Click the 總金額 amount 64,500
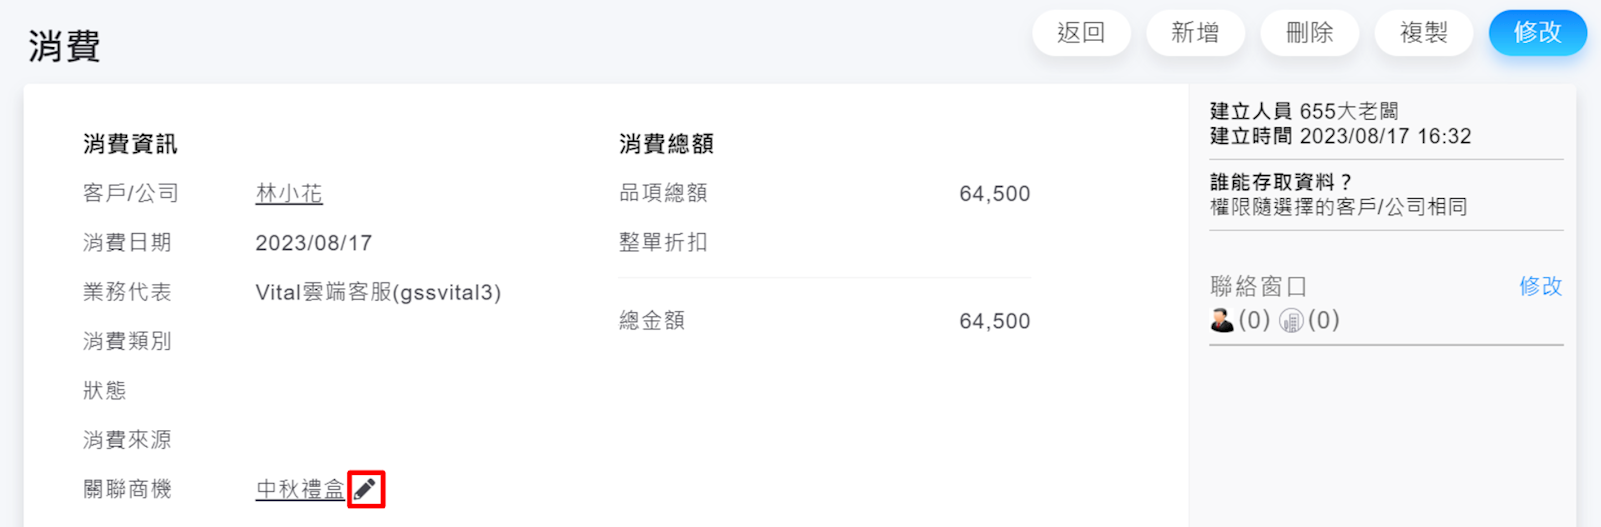 point(994,321)
